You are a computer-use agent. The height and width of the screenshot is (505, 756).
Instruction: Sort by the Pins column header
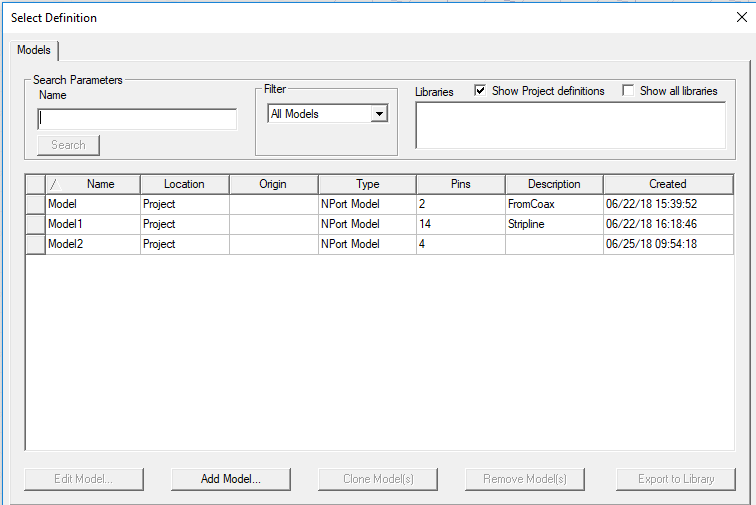click(460, 184)
